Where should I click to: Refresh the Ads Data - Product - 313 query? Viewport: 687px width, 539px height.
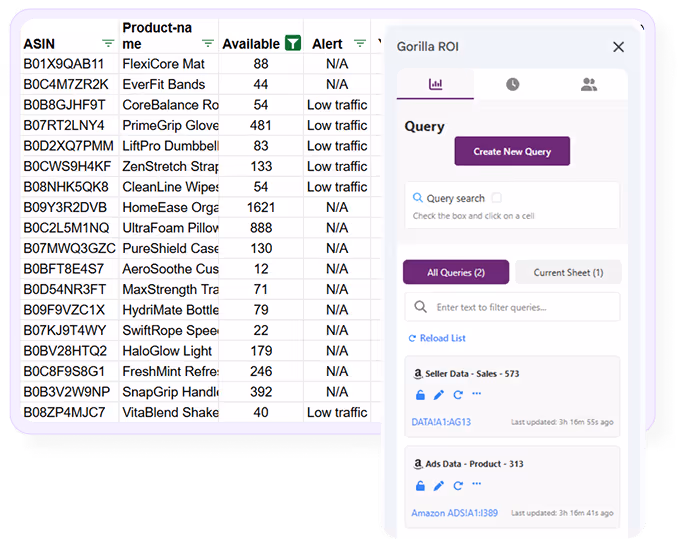458,486
